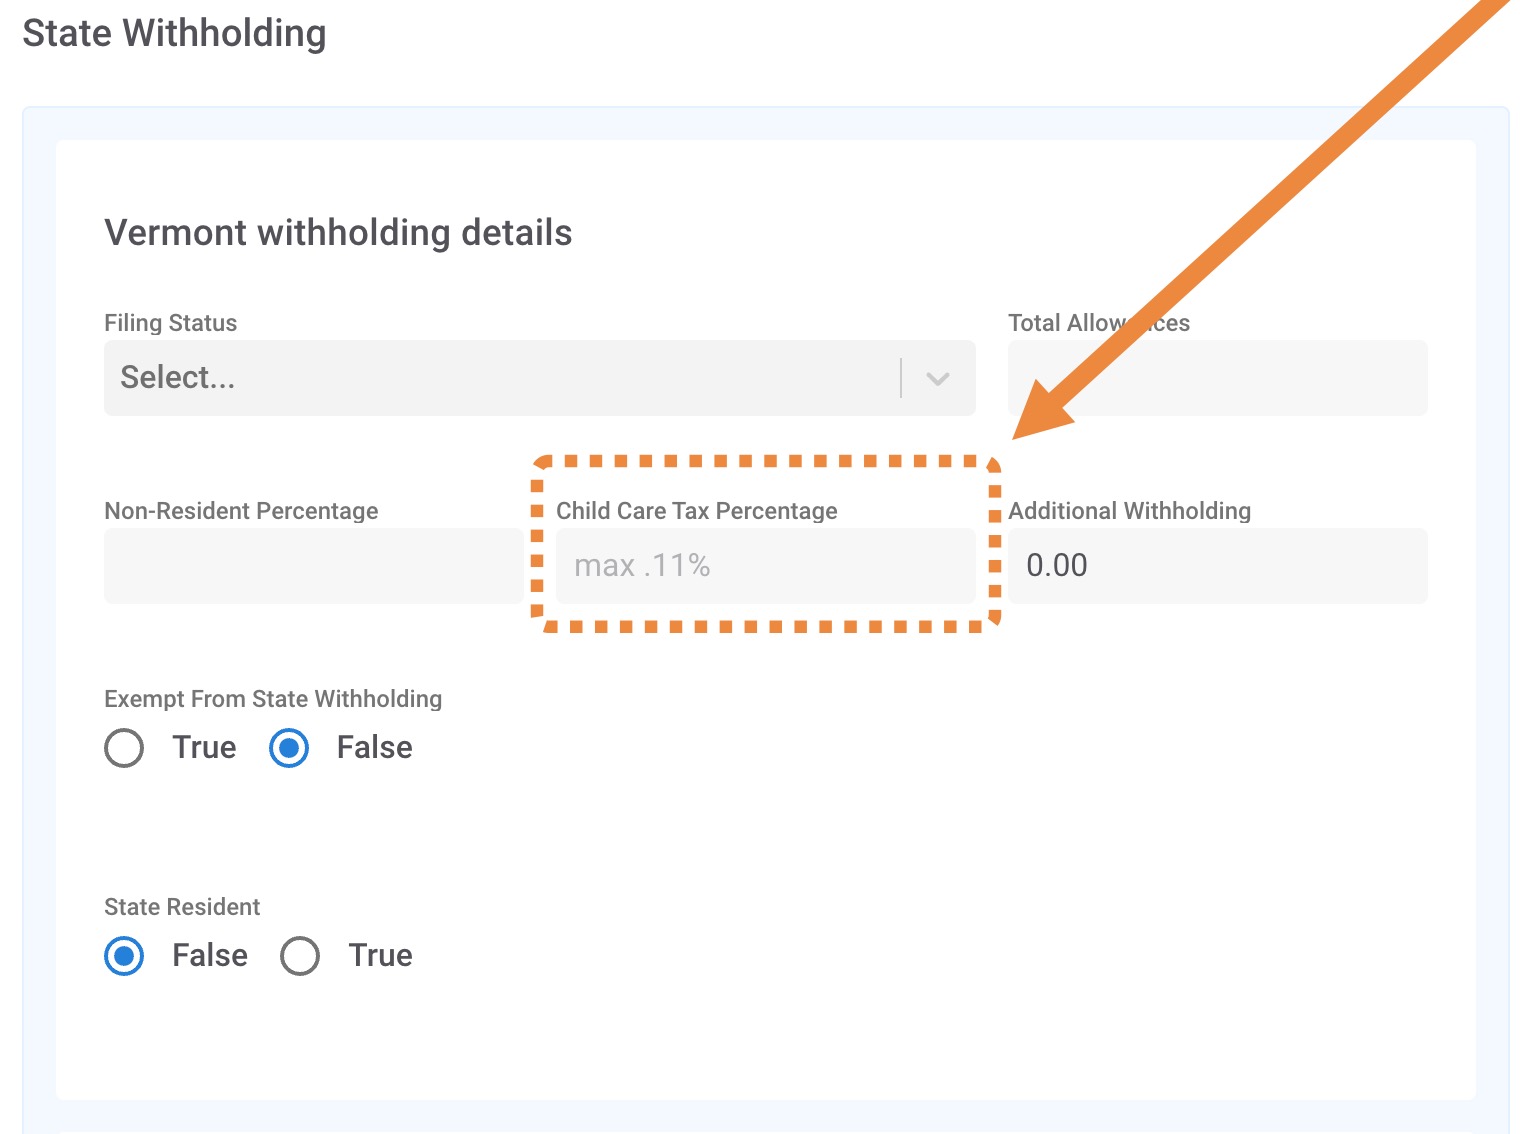Select the False radio circle under State Resident

pyautogui.click(x=124, y=956)
